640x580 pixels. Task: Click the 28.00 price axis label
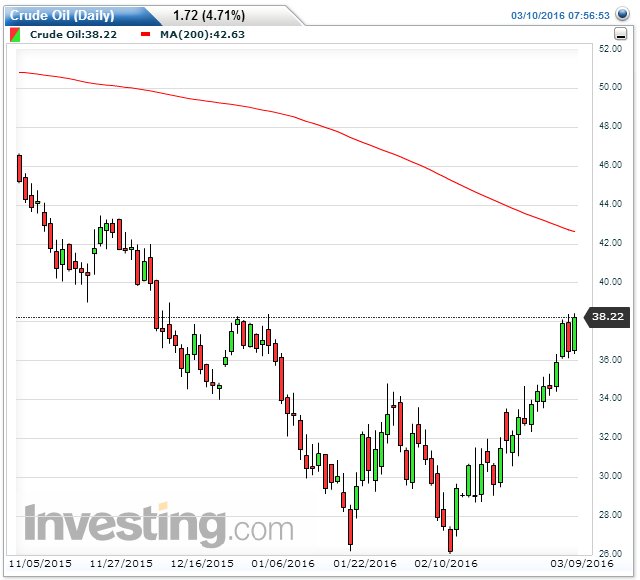(x=611, y=515)
